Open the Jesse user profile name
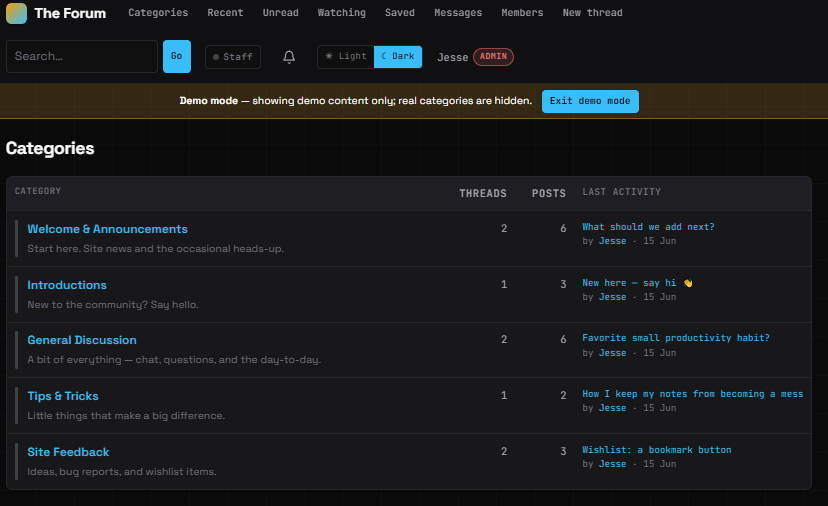Image resolution: width=828 pixels, height=506 pixels. tap(453, 57)
